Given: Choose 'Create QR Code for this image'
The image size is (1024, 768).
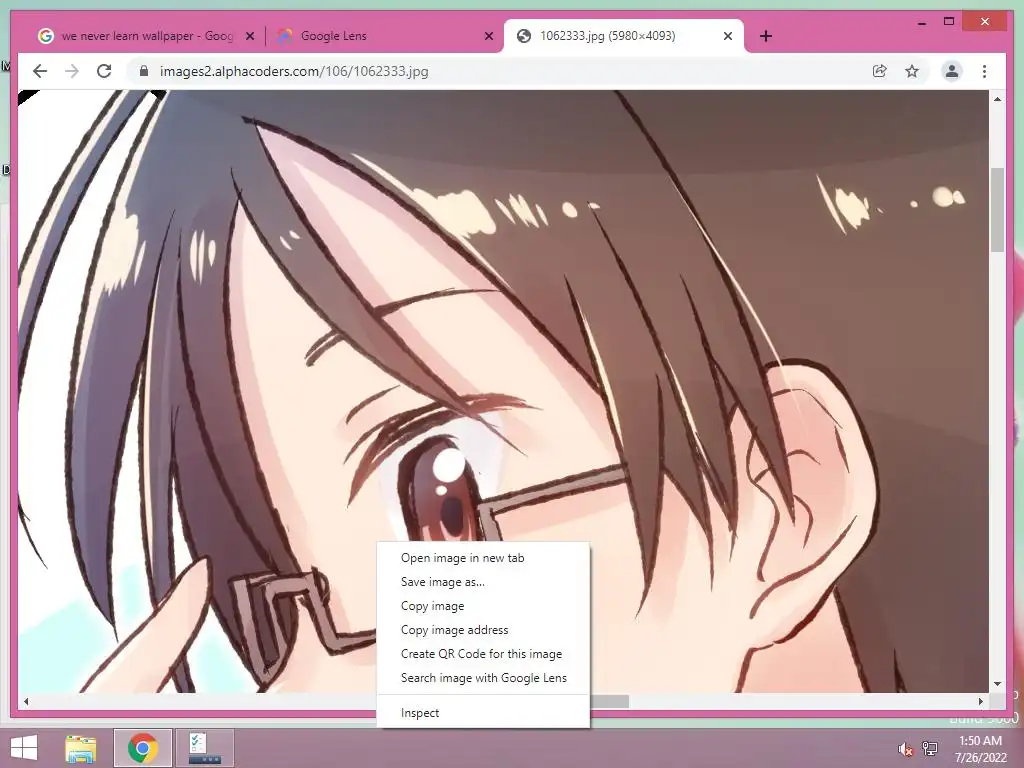Looking at the screenshot, I should coord(483,654).
